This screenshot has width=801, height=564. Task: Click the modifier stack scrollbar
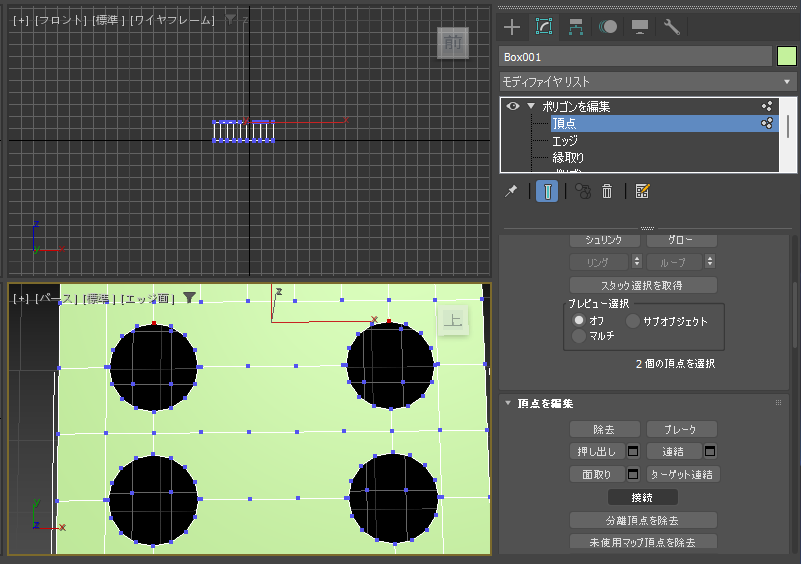[x=788, y=126]
